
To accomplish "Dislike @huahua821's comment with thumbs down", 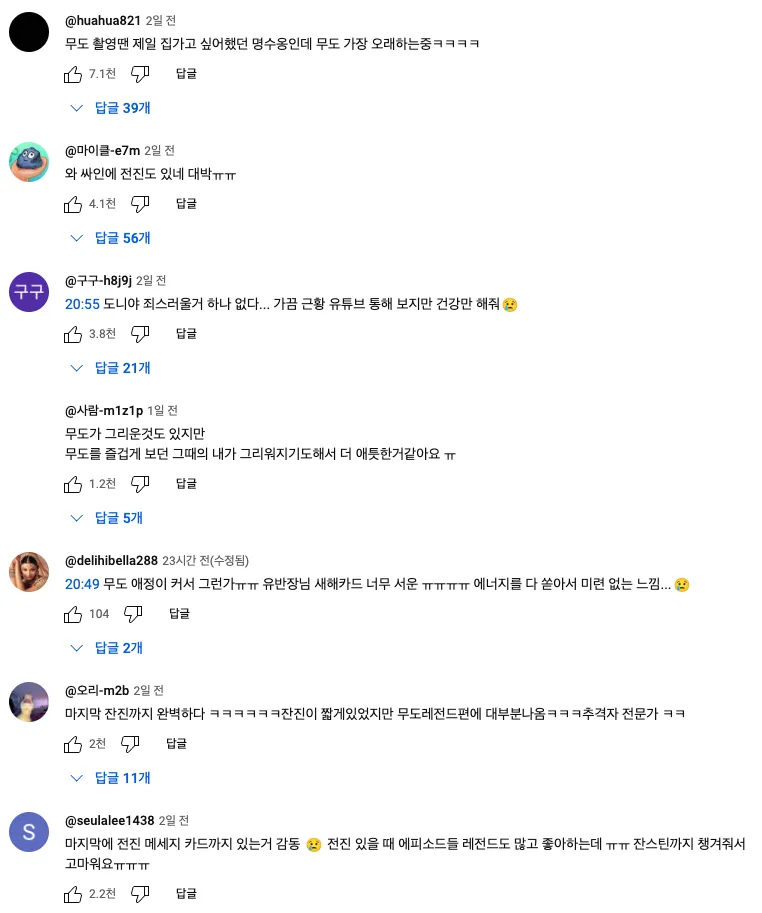I will [140, 73].
